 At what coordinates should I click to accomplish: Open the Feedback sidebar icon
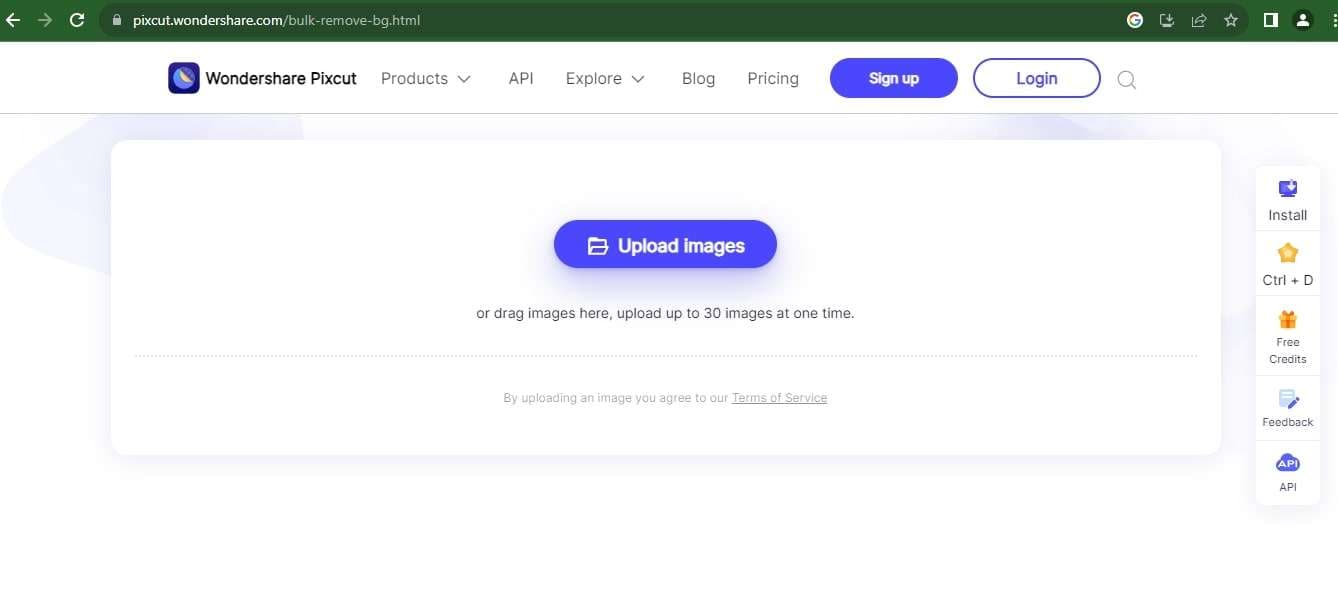[x=1287, y=399]
